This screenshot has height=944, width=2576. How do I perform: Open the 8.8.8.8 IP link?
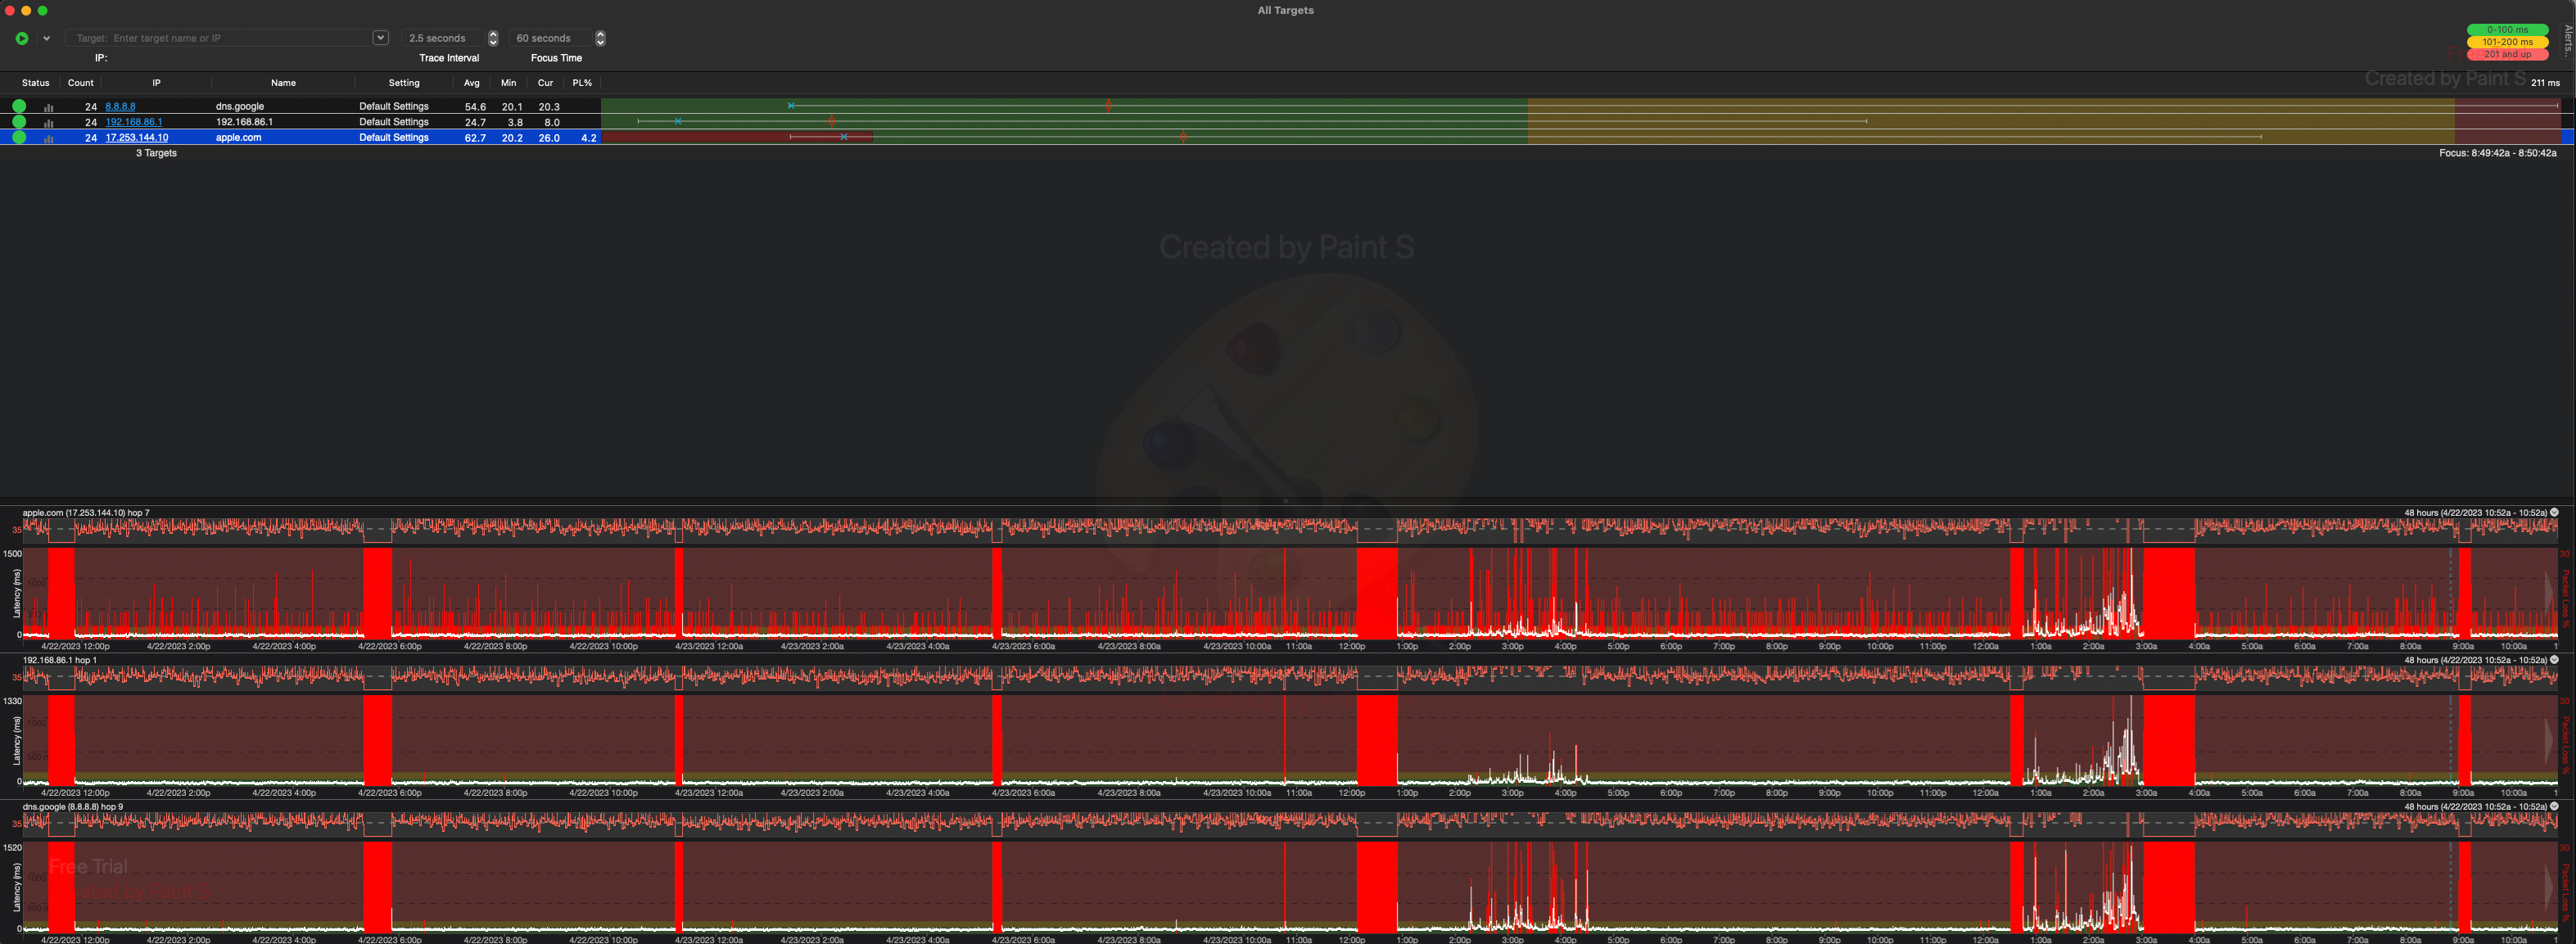[x=120, y=106]
